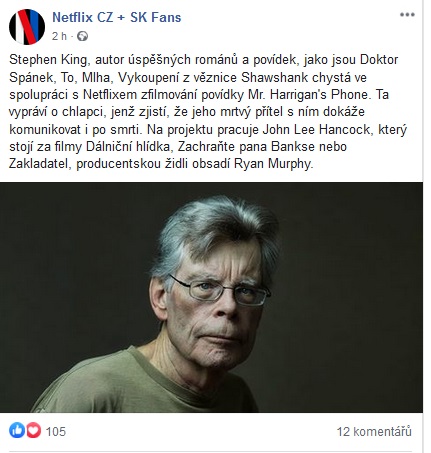Open the Netflix CZ + SK Fans page link
The height and width of the screenshot is (453, 431).
pos(117,17)
